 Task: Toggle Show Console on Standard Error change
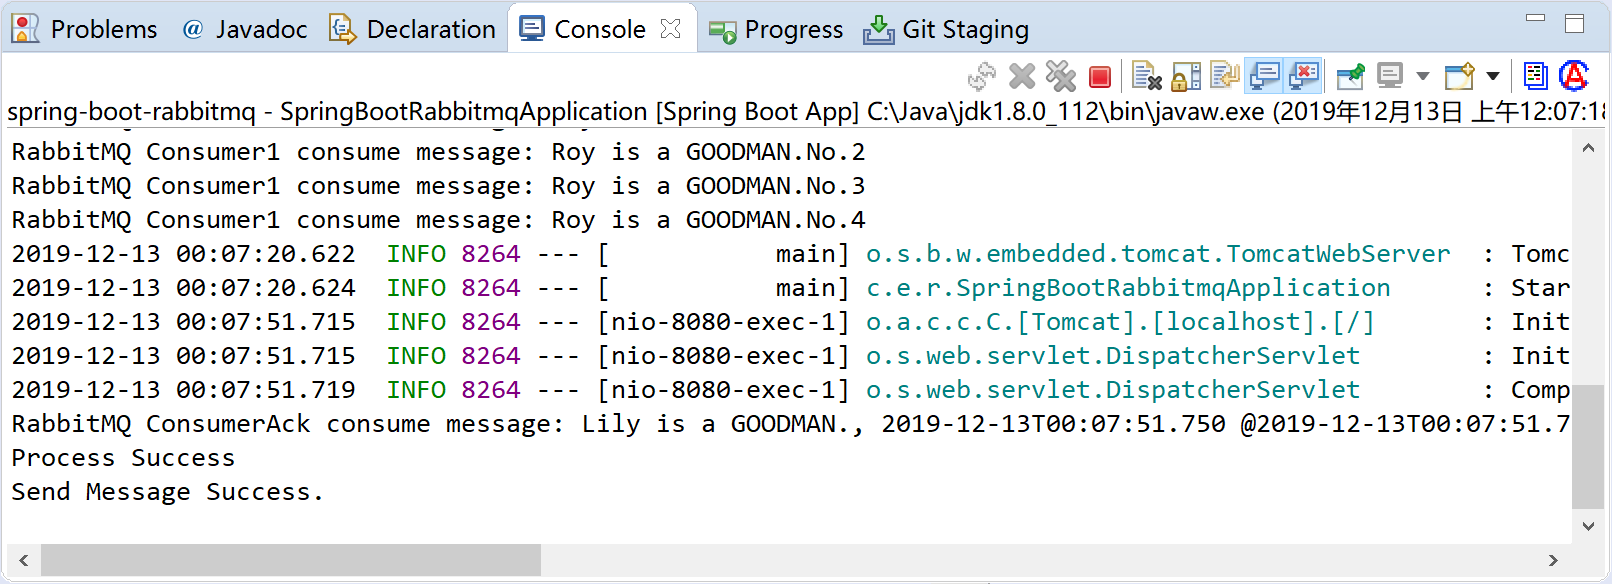pos(1304,76)
